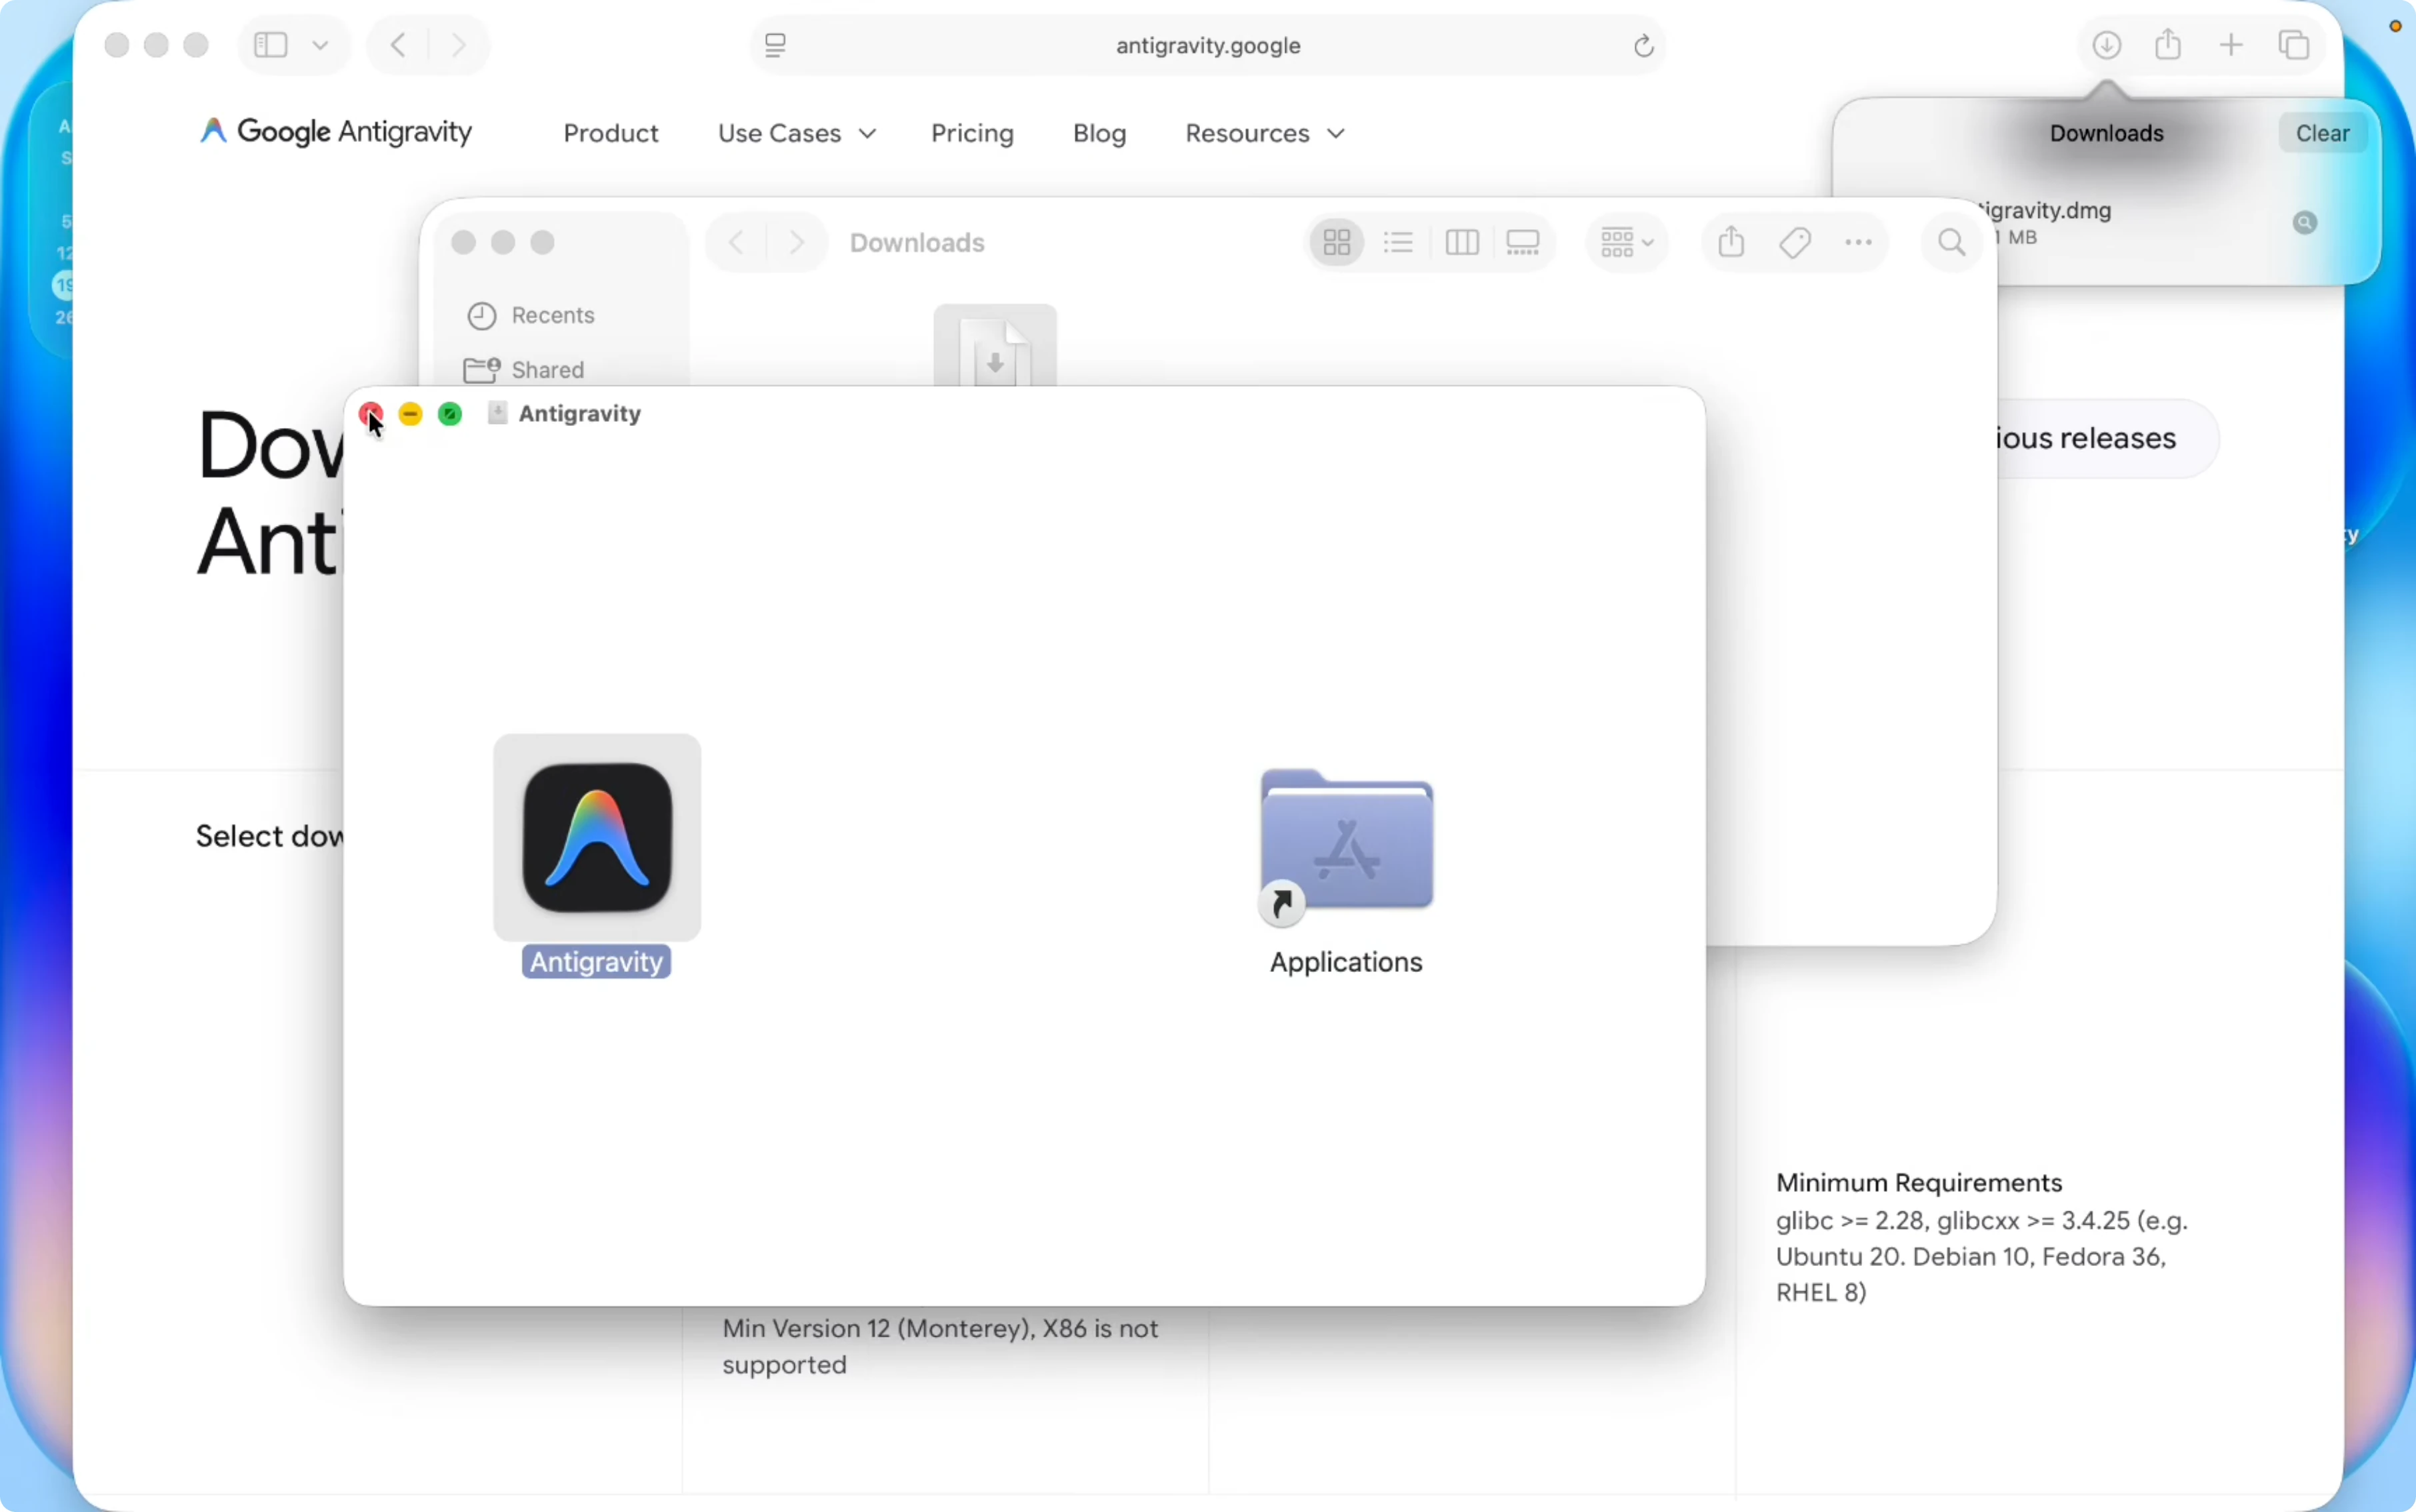2416x1512 pixels.
Task: Click the Finder tag icon
Action: click(1795, 243)
